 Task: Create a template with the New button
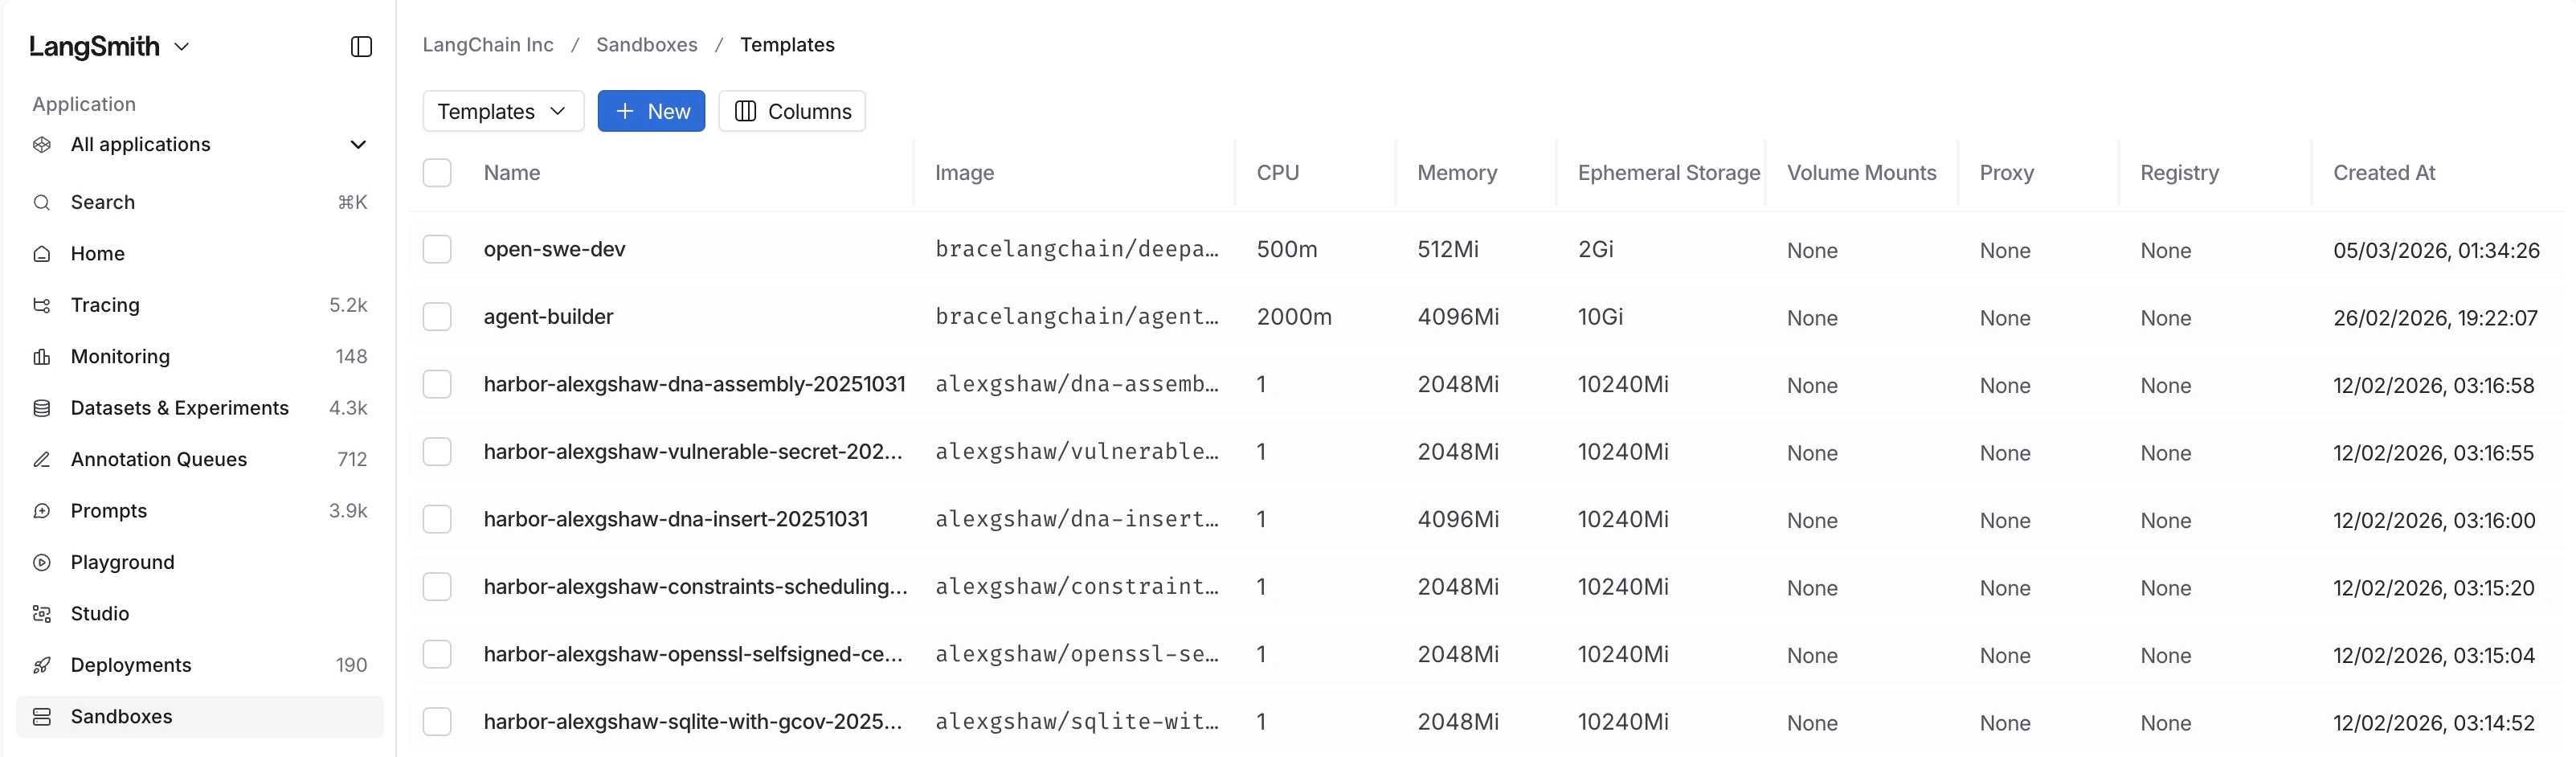pyautogui.click(x=651, y=111)
